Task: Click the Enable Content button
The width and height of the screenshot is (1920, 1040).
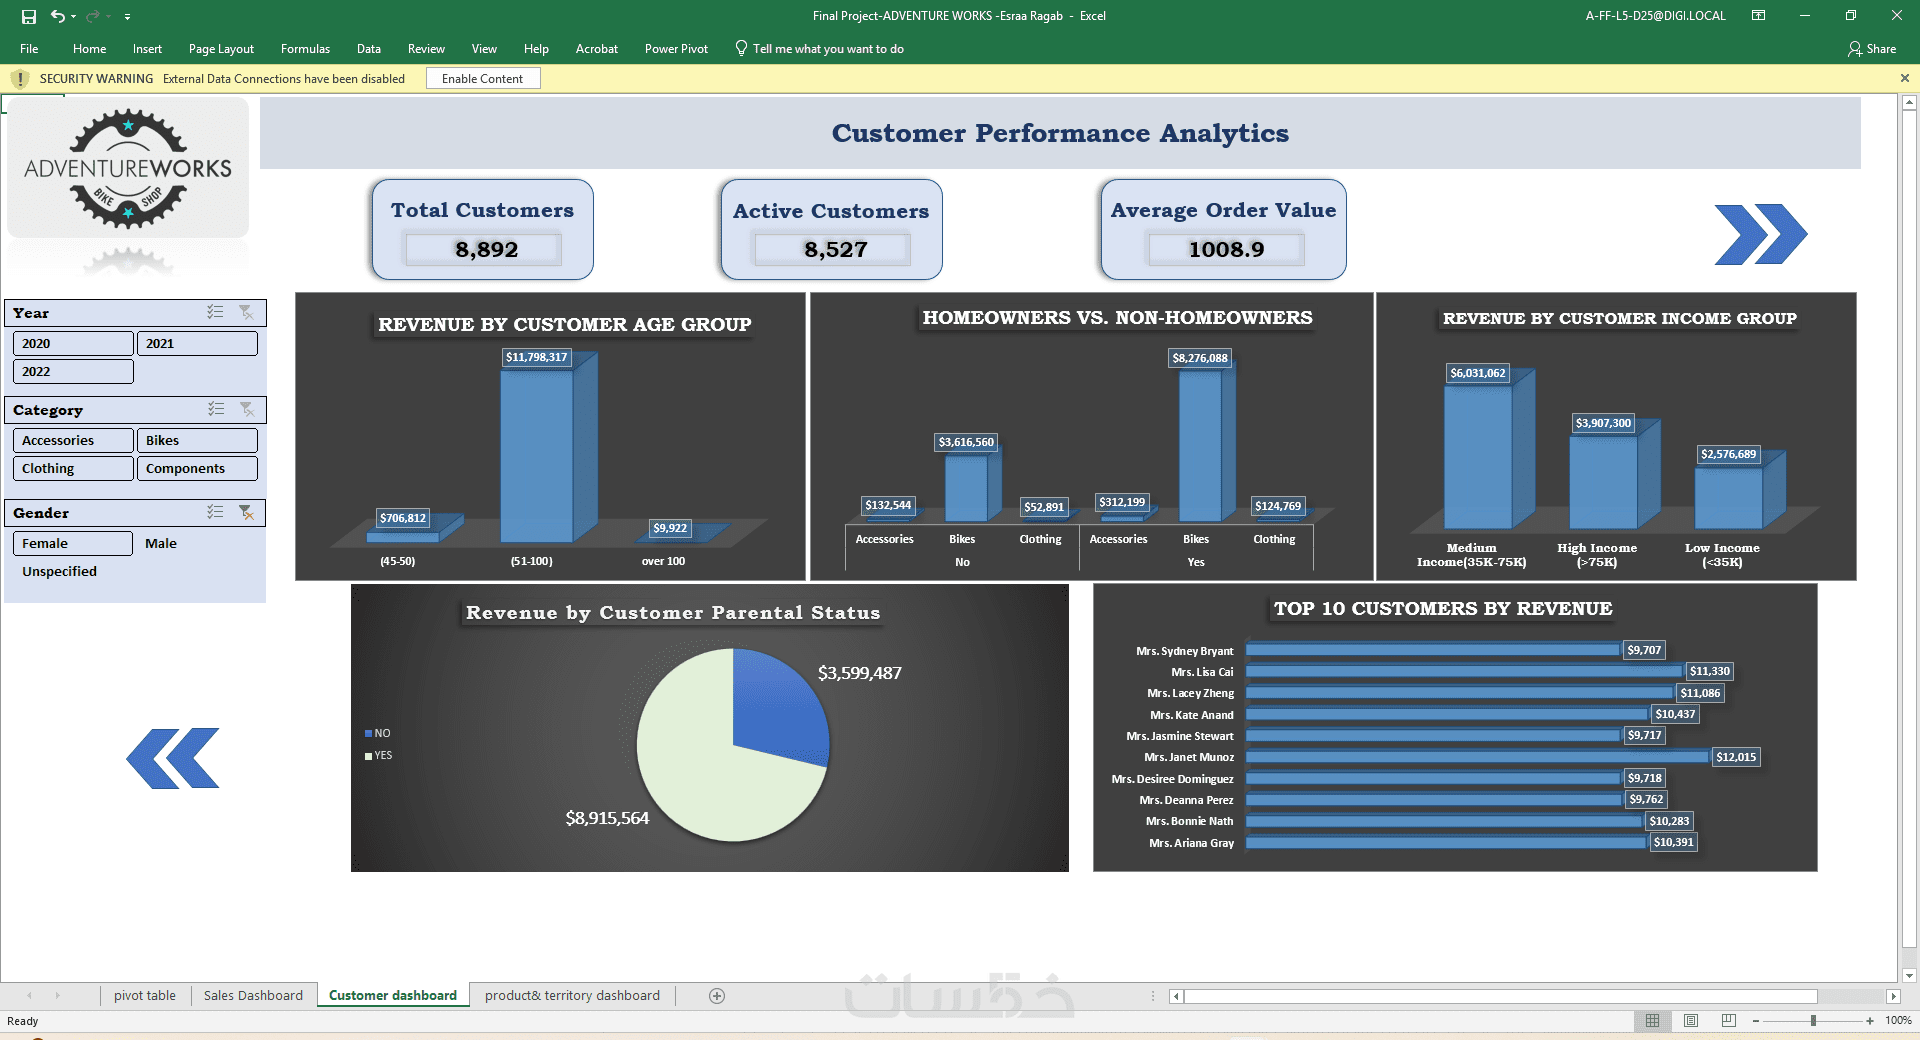Action: coord(483,78)
